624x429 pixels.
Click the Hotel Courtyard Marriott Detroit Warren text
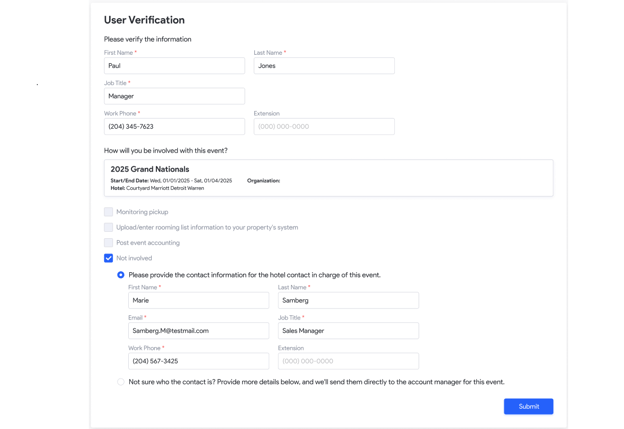pos(157,188)
